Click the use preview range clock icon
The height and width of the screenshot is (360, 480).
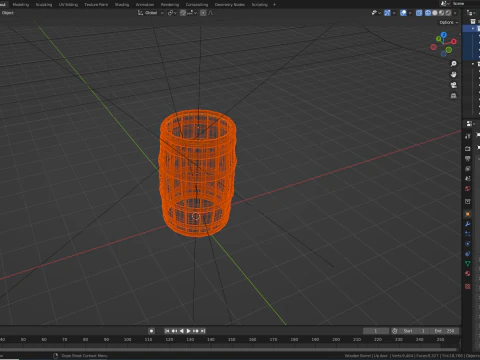coord(395,331)
